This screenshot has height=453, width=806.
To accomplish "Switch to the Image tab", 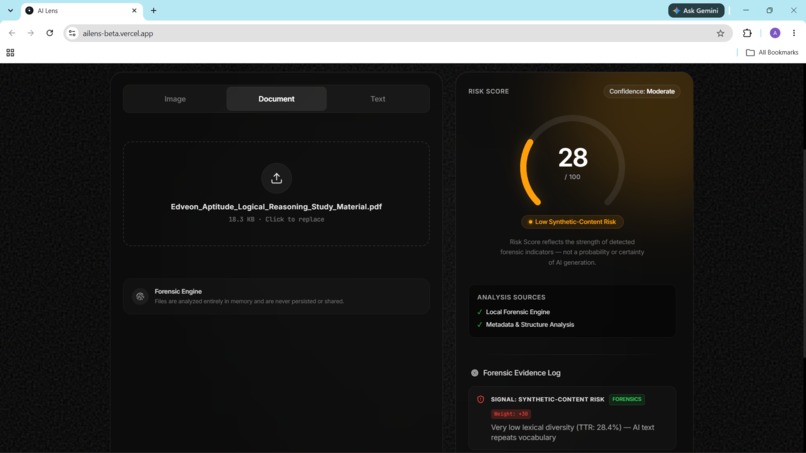I will coord(175,99).
